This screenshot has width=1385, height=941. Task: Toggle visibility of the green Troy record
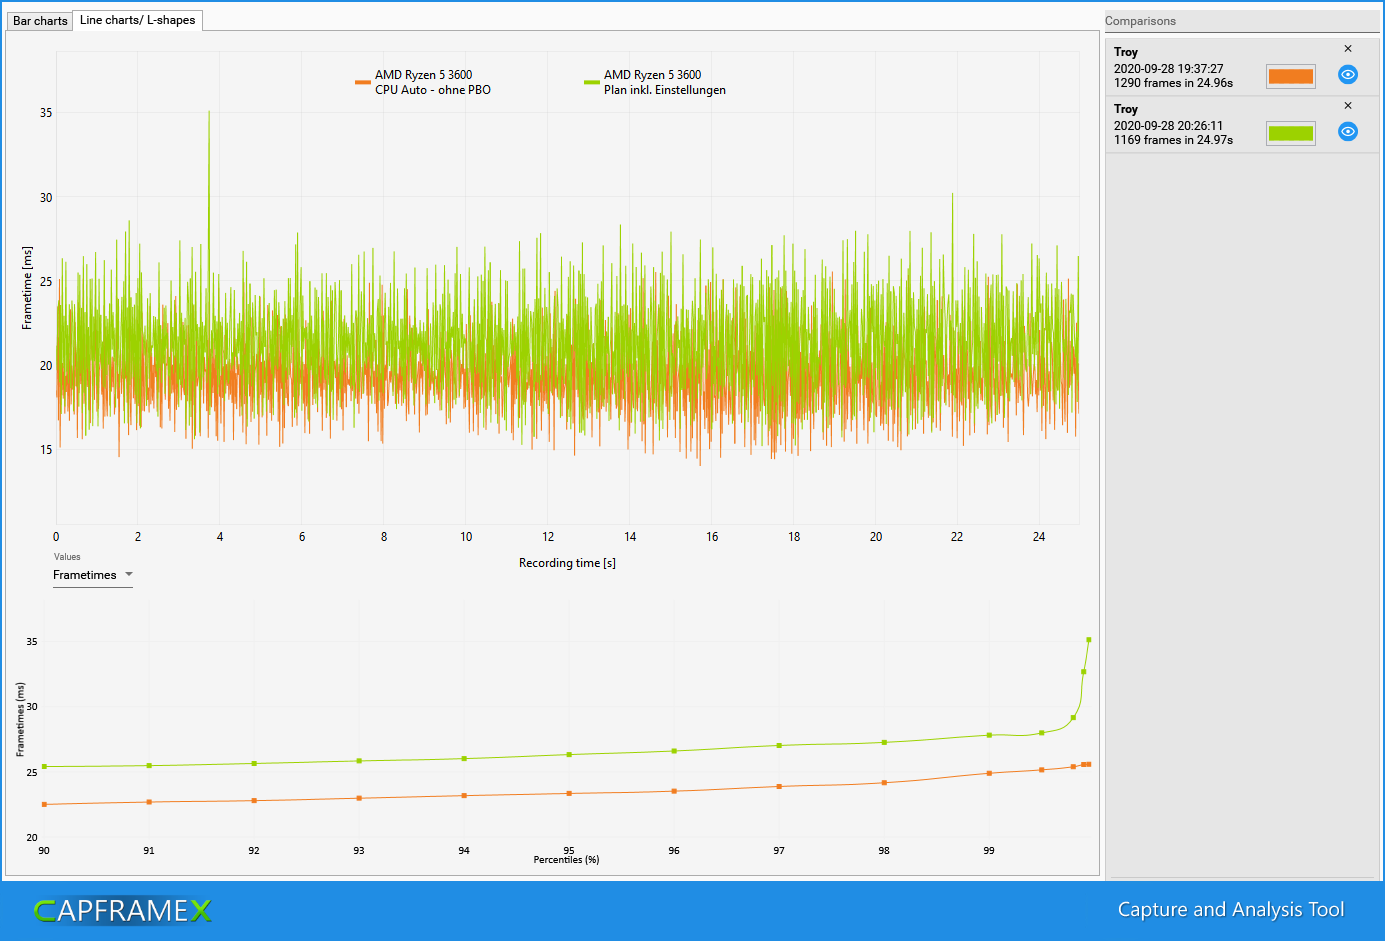1348,132
